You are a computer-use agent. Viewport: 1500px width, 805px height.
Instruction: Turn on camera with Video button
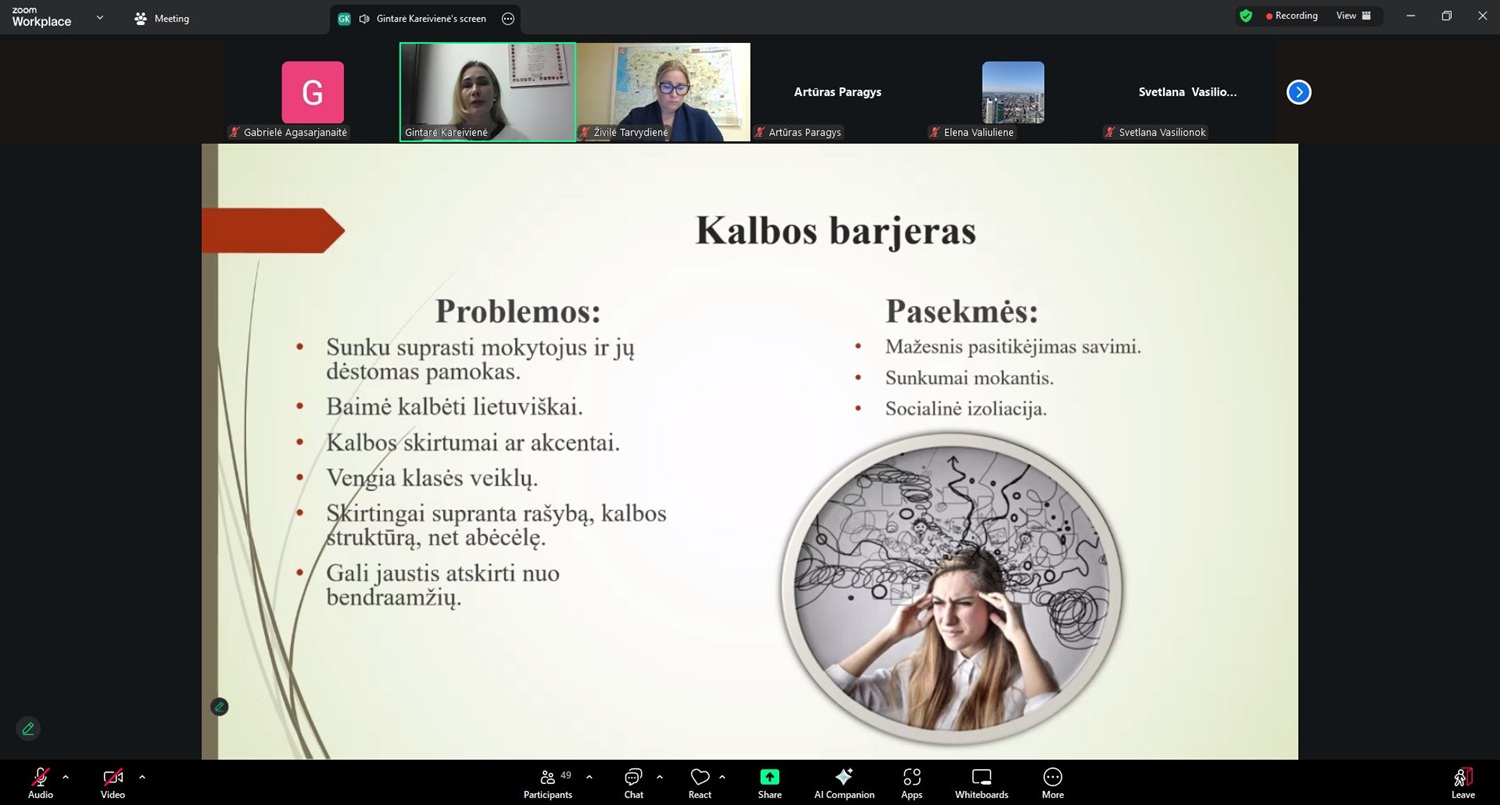(113, 782)
